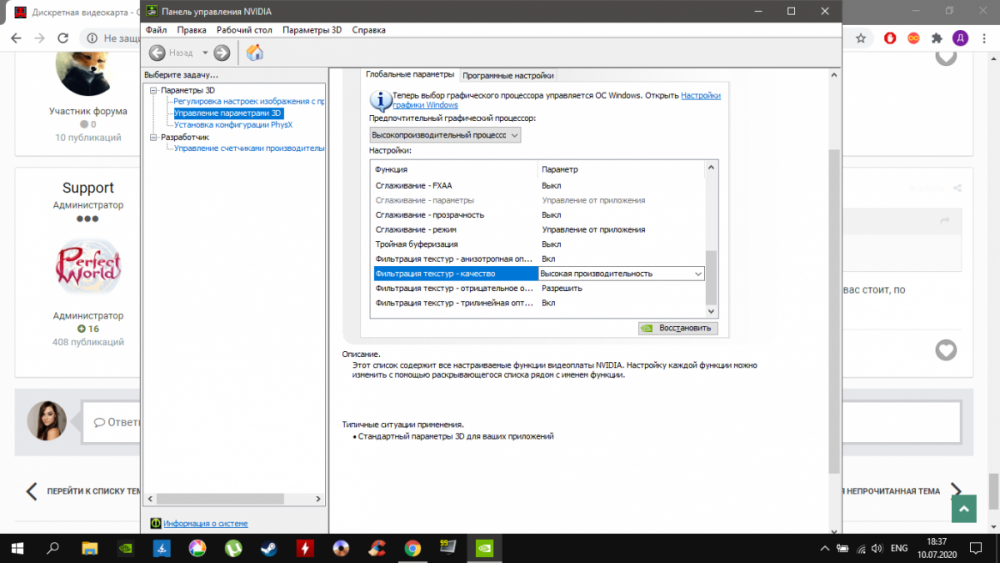
Task: Open back-history dropdown arrow next to Назад
Action: point(205,53)
